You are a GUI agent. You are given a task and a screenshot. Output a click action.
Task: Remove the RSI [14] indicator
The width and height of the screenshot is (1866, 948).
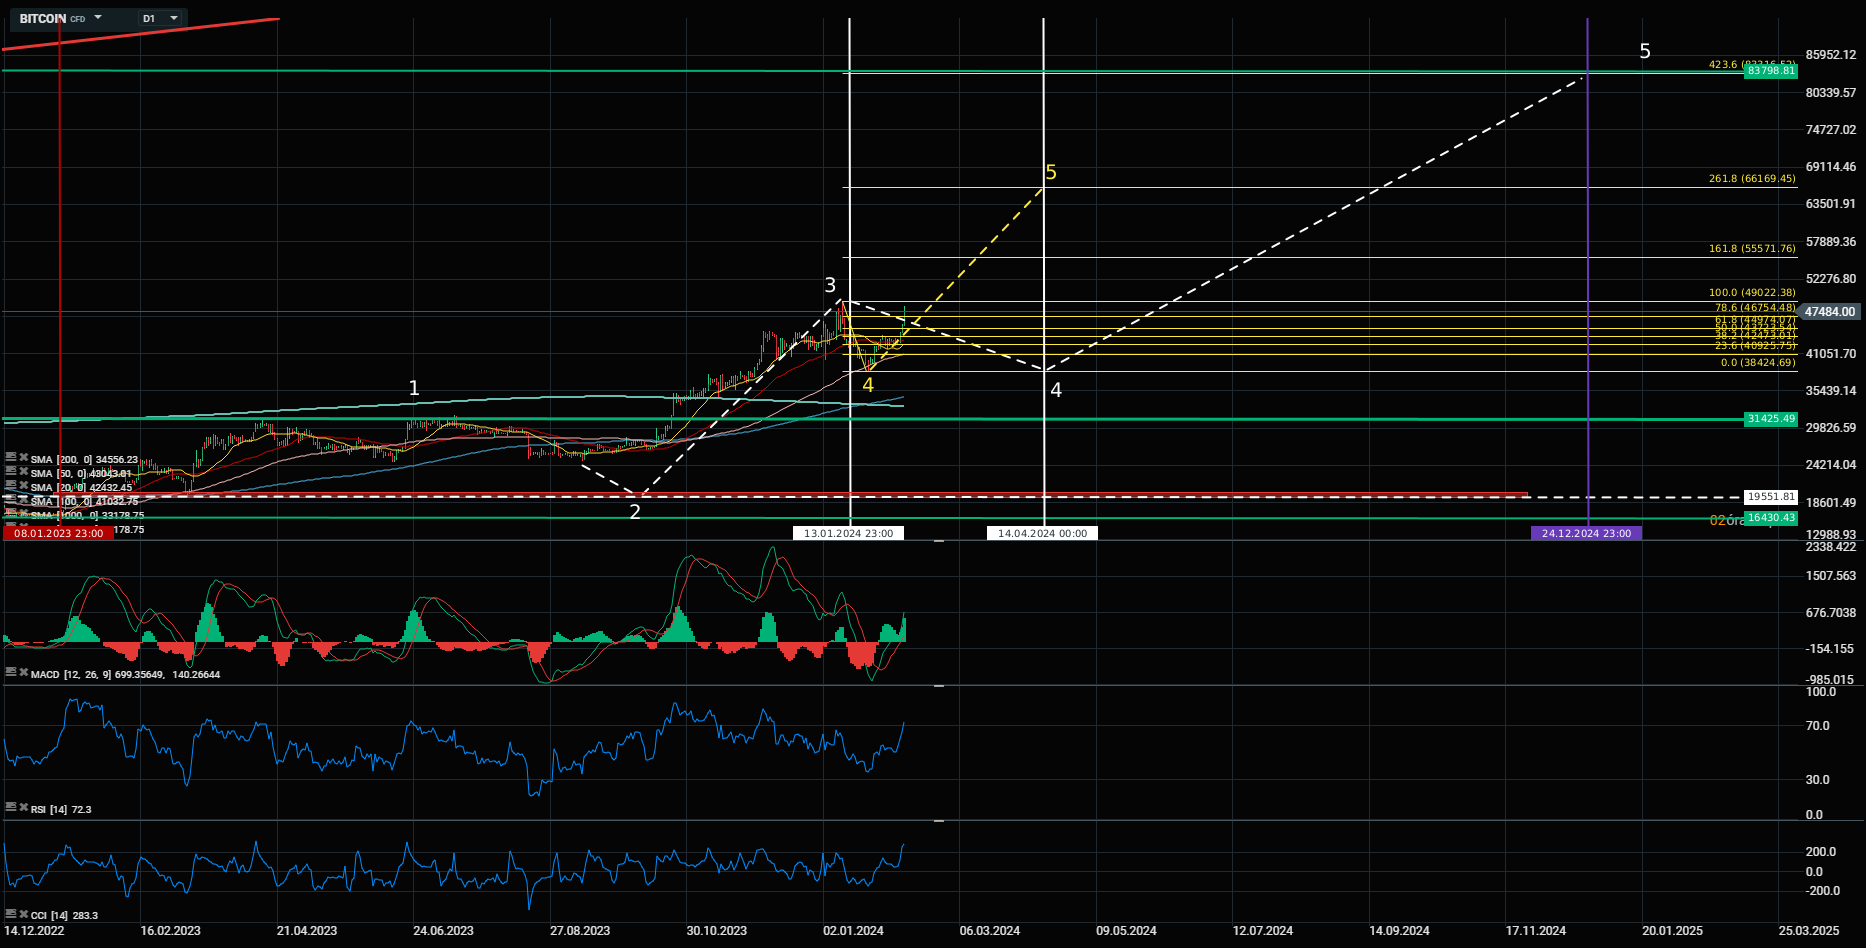[23, 807]
